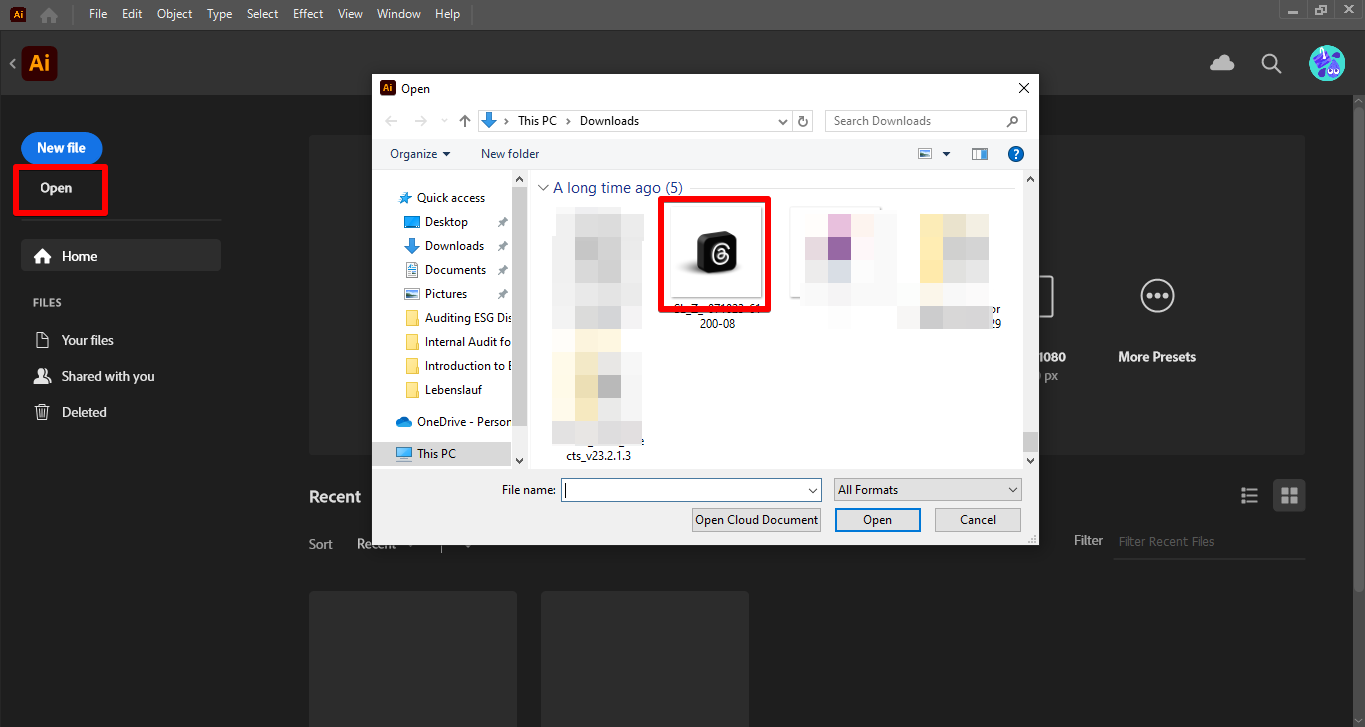Click the New file button
The image size is (1365, 727).
click(x=61, y=147)
